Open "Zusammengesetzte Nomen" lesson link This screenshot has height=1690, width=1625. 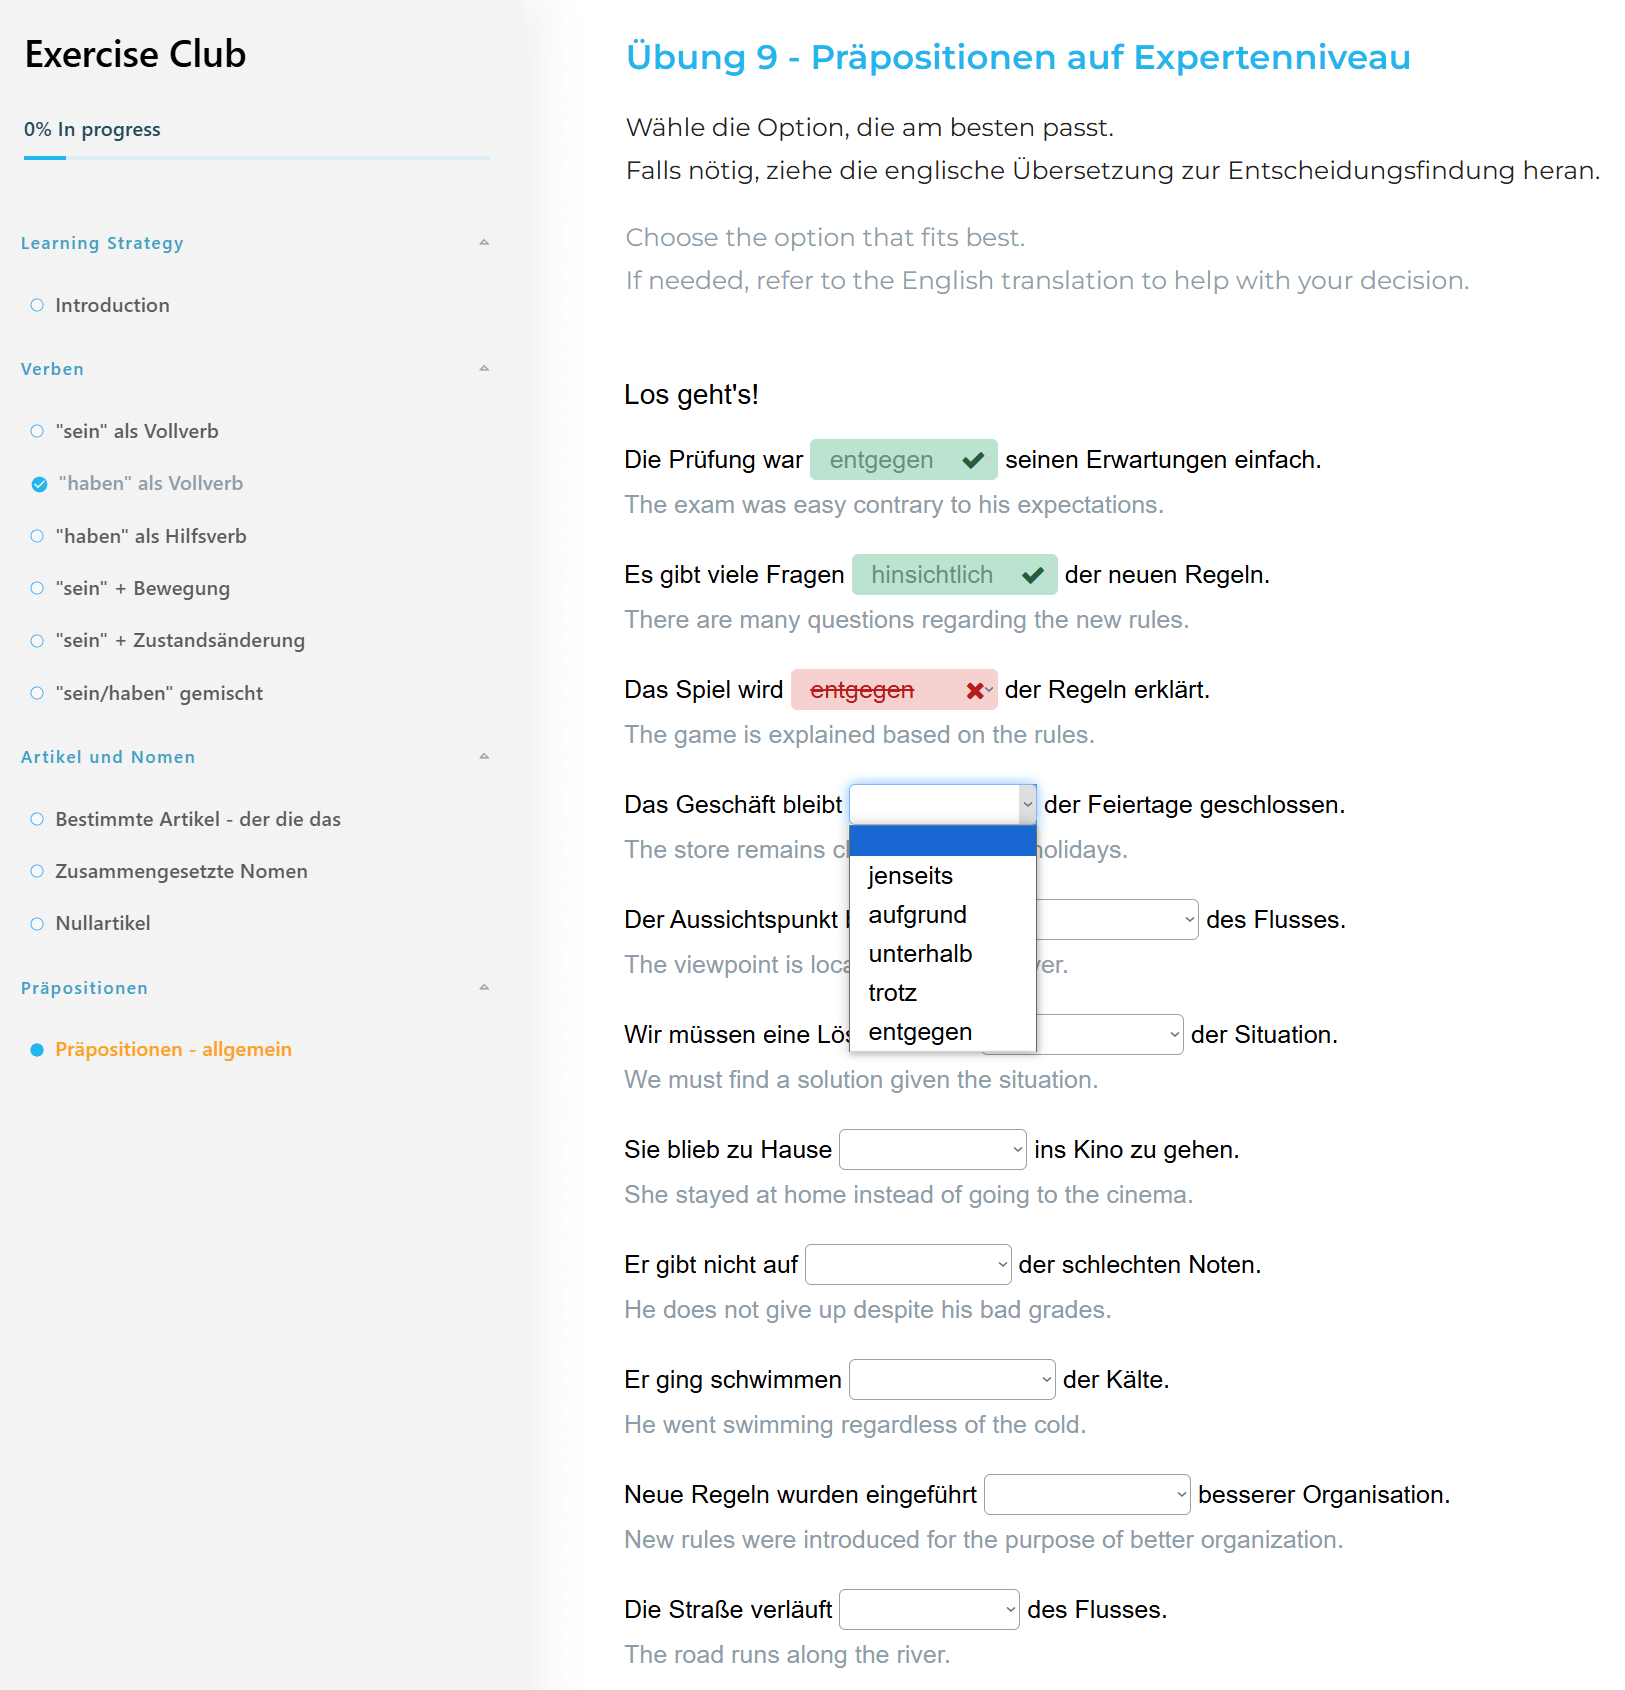181,871
